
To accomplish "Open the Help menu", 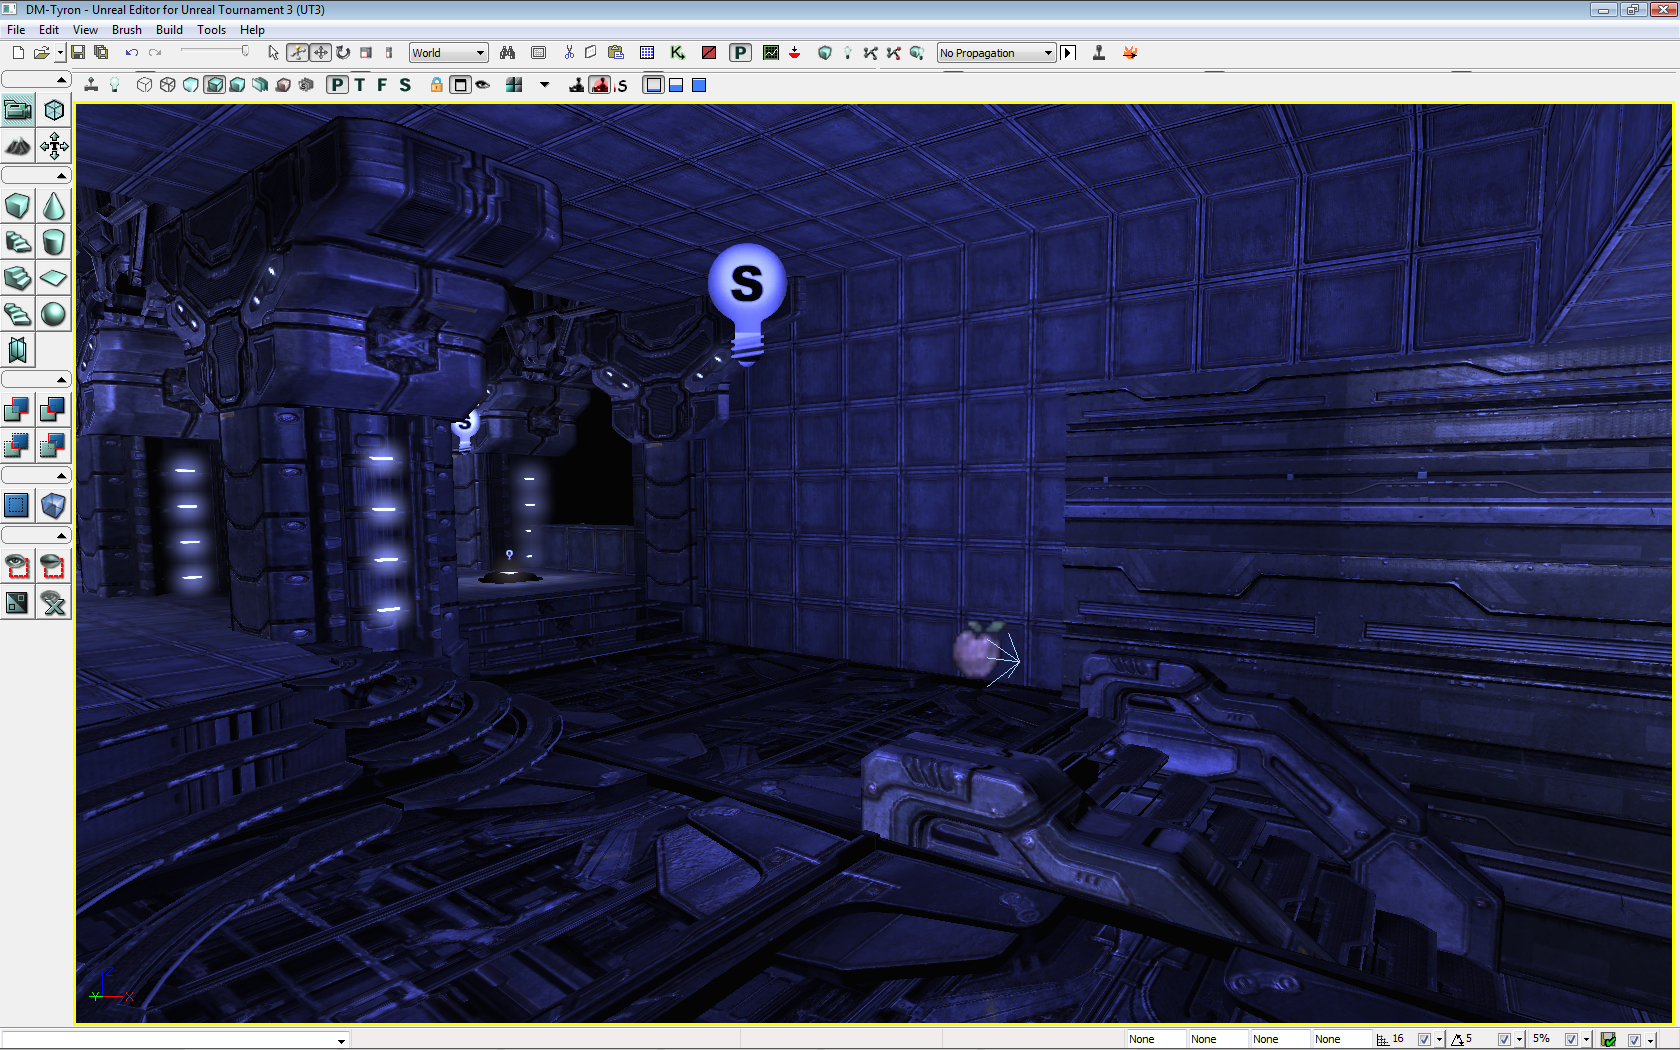I will (x=252, y=30).
